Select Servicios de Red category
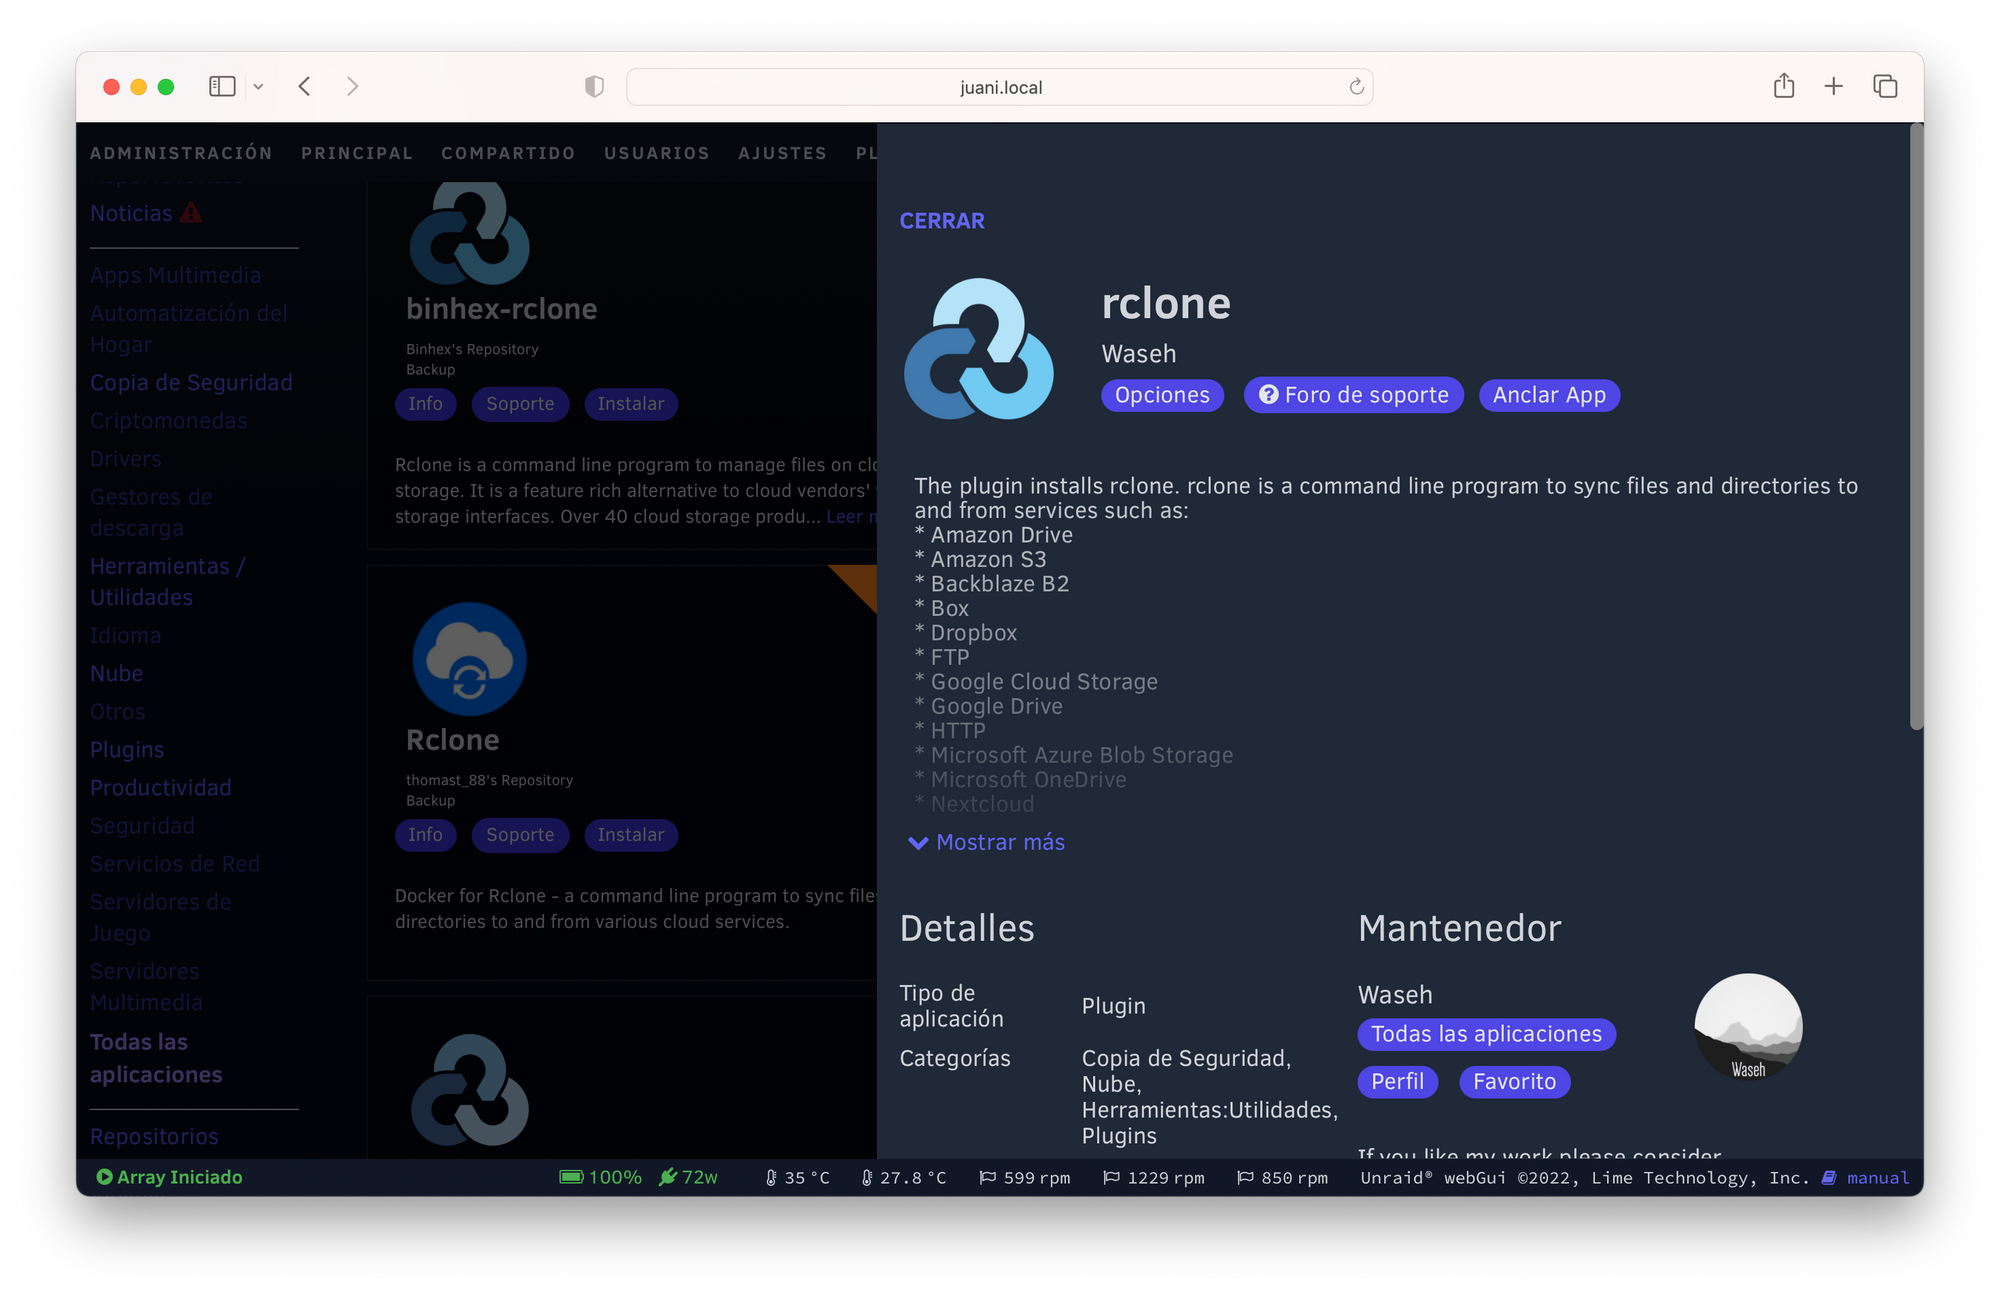 pos(175,863)
